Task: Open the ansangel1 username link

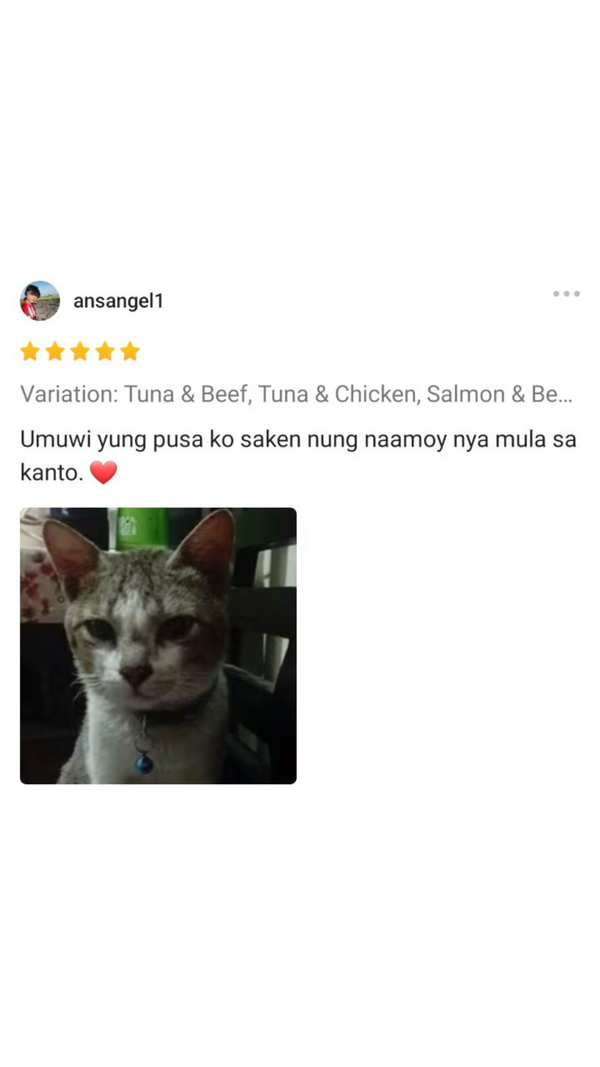Action: pos(118,301)
